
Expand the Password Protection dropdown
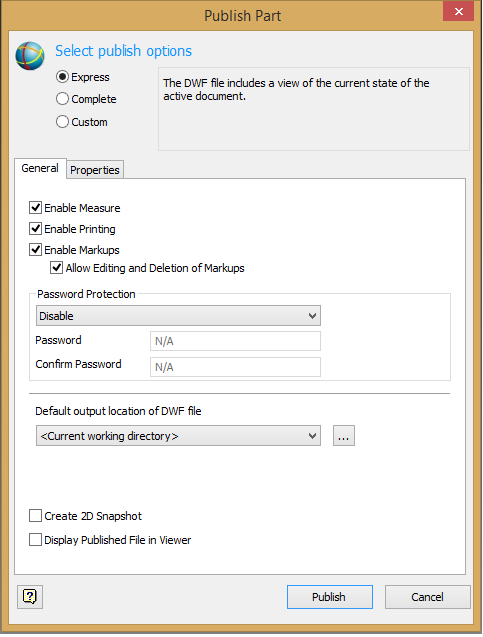[178, 316]
